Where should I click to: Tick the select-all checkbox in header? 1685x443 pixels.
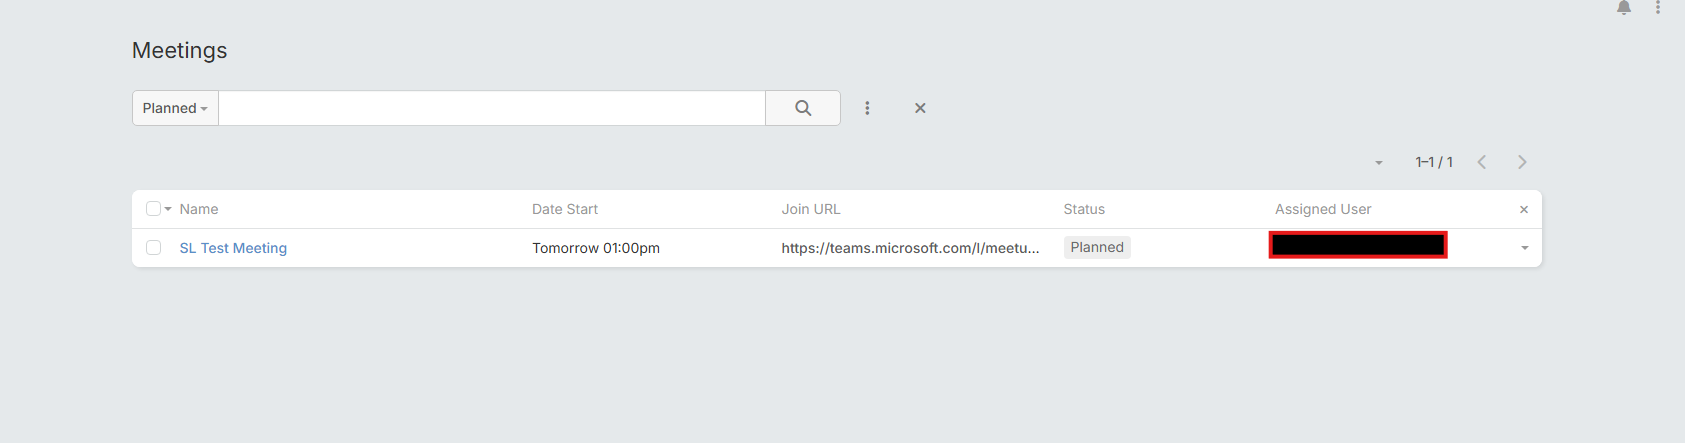(153, 209)
